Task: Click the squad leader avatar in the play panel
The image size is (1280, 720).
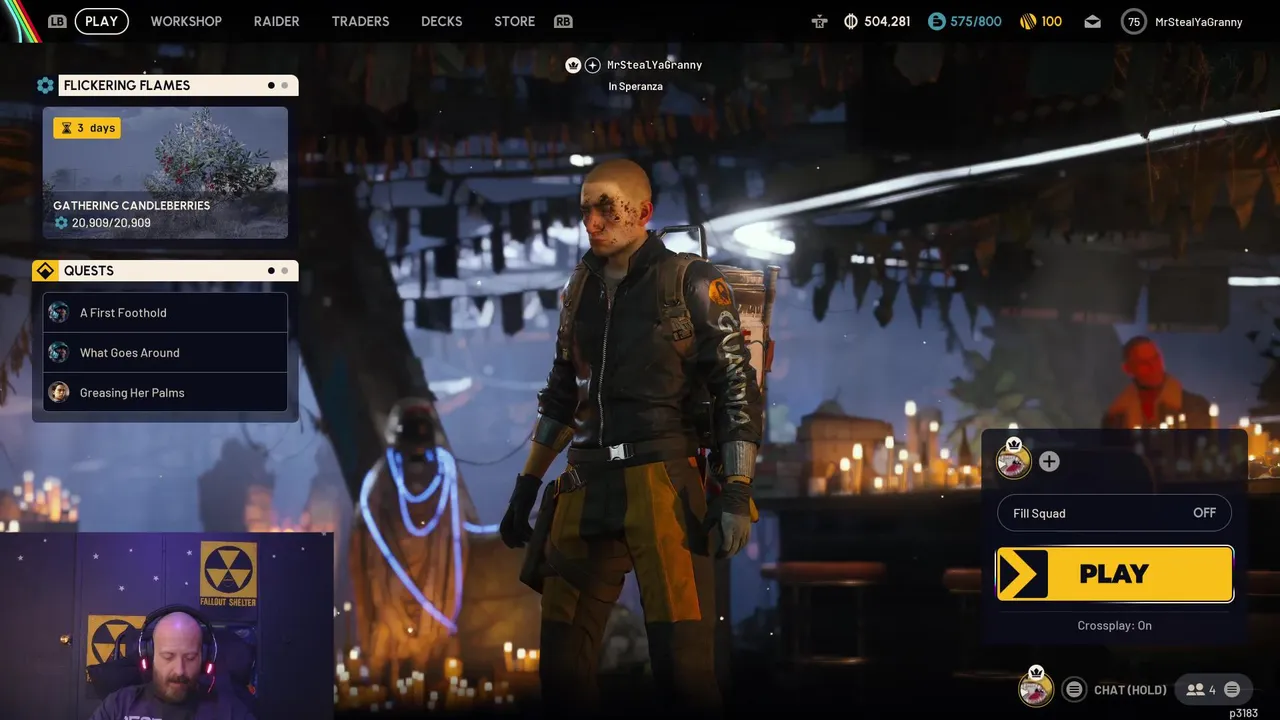Action: 1014,461
